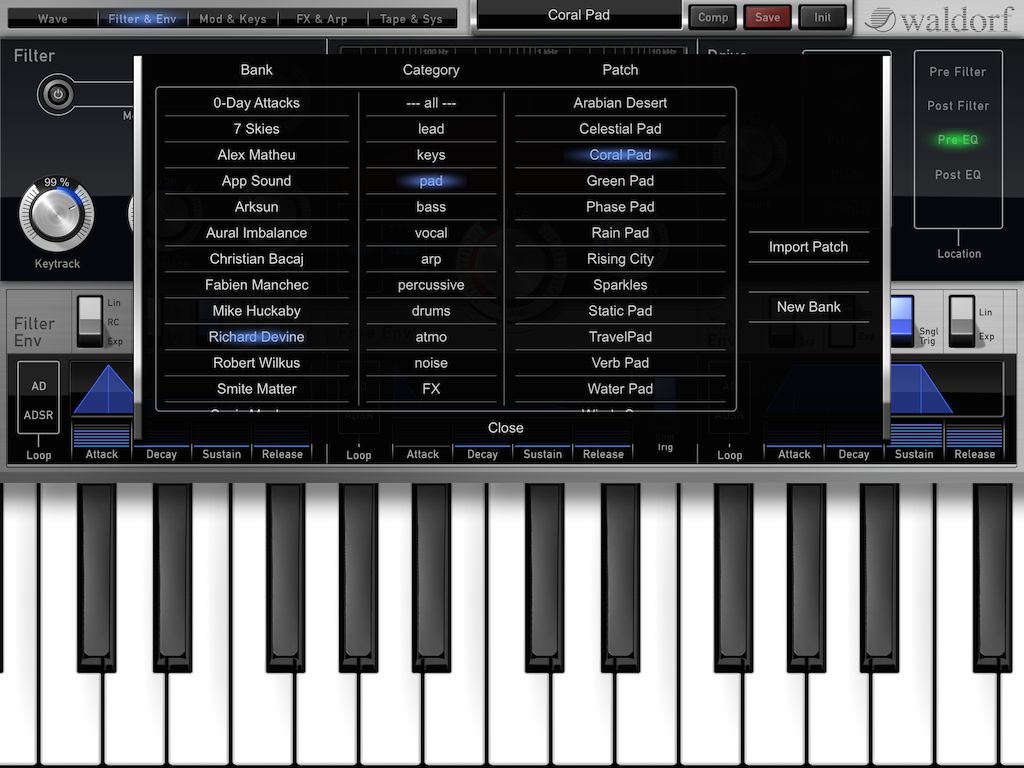Screen dimensions: 1024x768
Task: Choose the Robert Wilkus bank
Action: click(257, 363)
